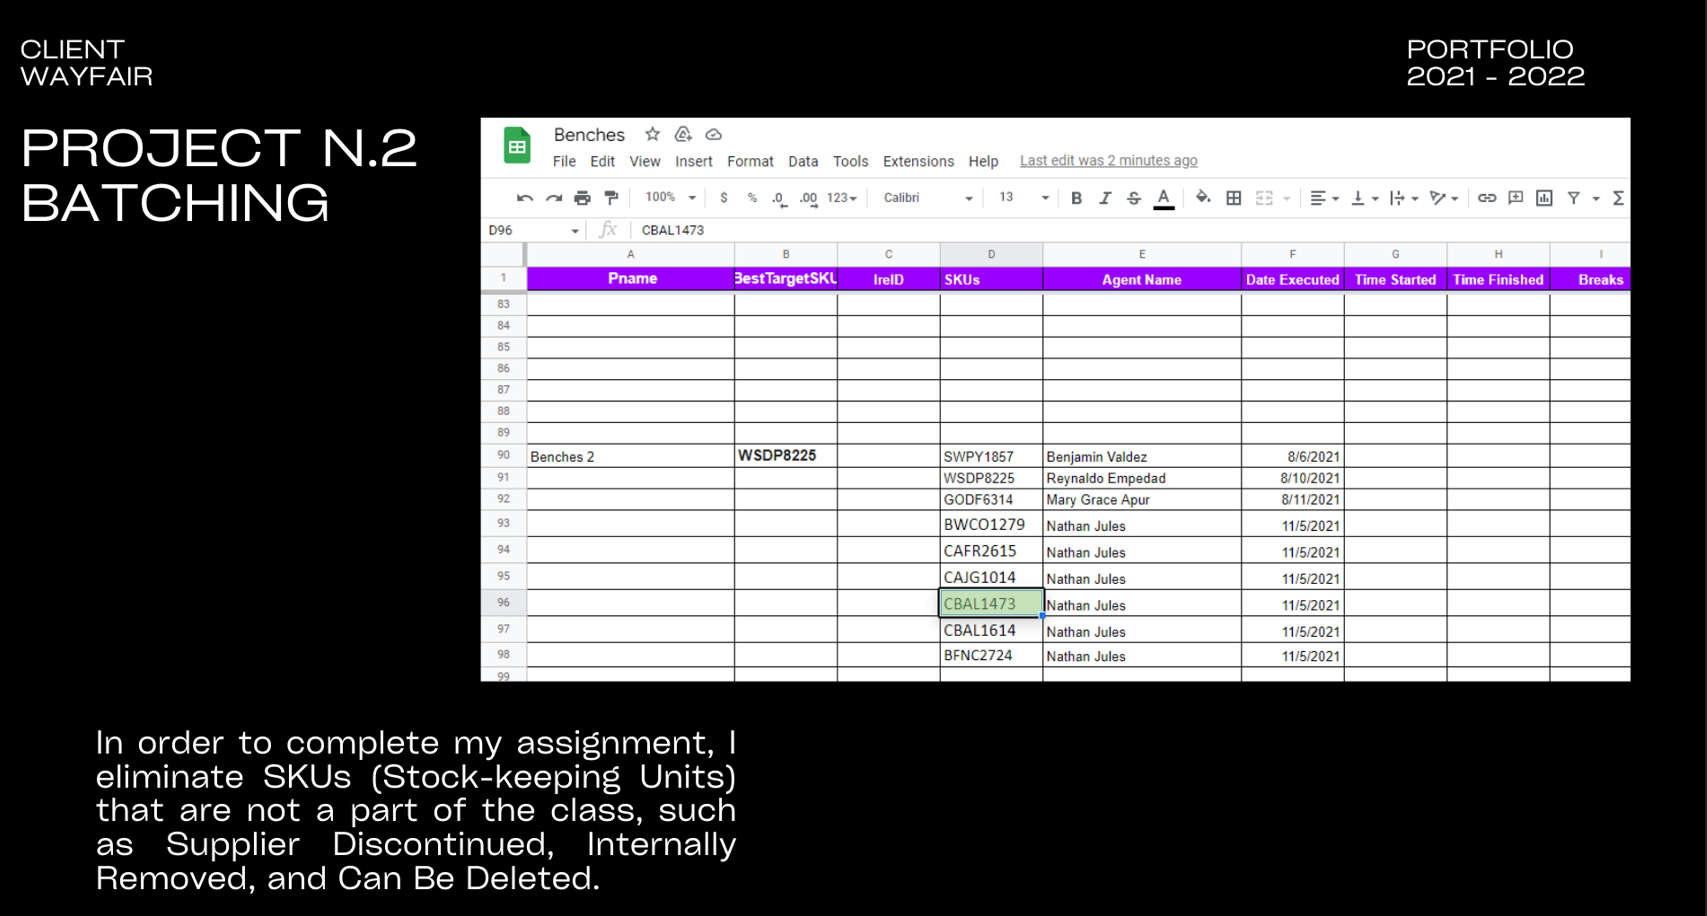Open the File menu
This screenshot has height=916, width=1707.
point(564,161)
